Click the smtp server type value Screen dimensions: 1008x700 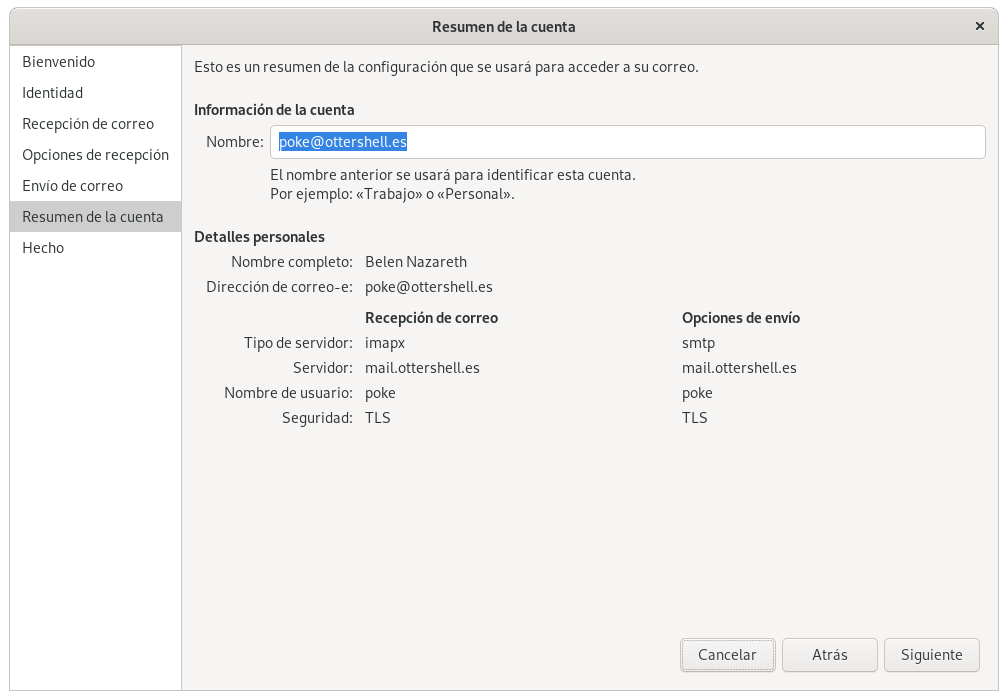tap(698, 343)
